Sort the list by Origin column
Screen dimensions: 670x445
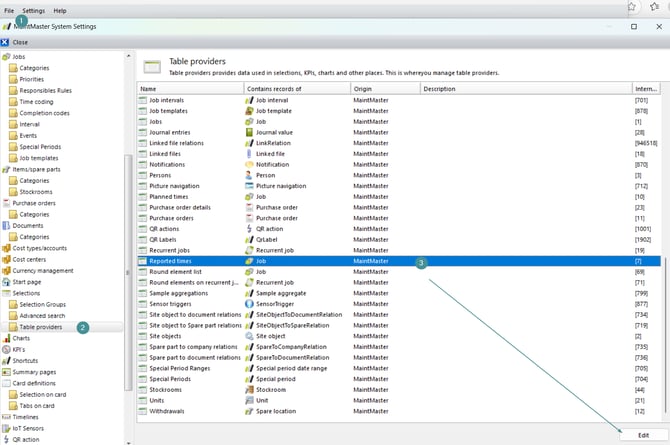(385, 89)
